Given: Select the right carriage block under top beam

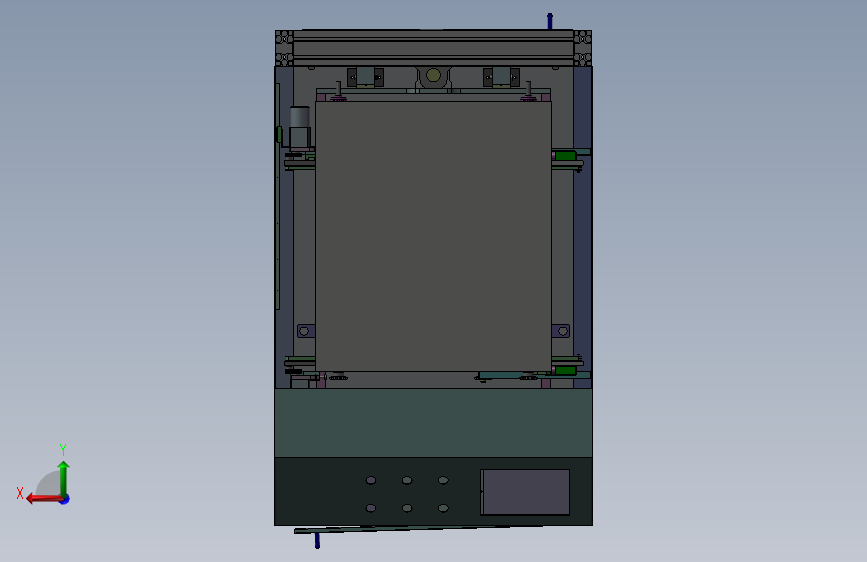Looking at the screenshot, I should pos(501,77).
